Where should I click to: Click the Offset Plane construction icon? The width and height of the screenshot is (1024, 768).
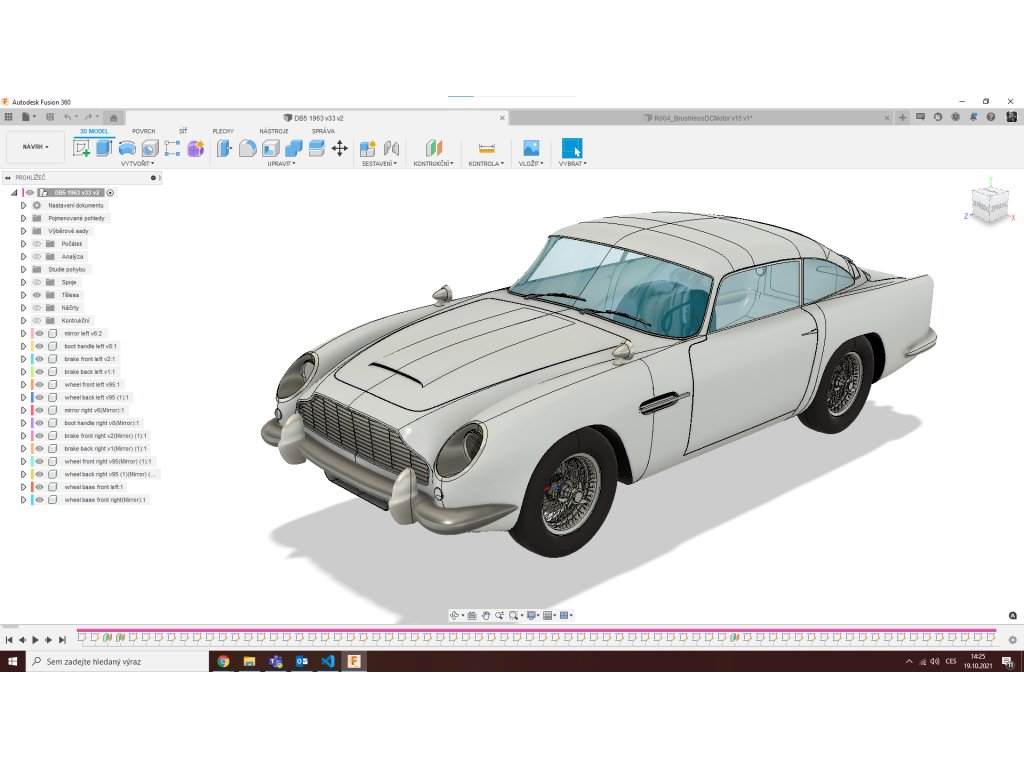434,148
